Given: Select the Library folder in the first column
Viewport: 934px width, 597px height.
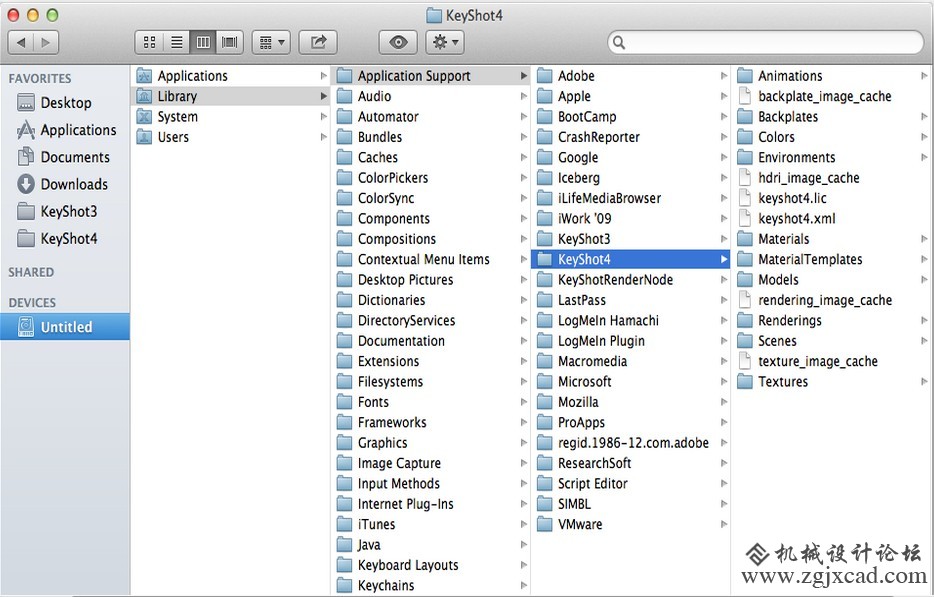Looking at the screenshot, I should tap(230, 96).
